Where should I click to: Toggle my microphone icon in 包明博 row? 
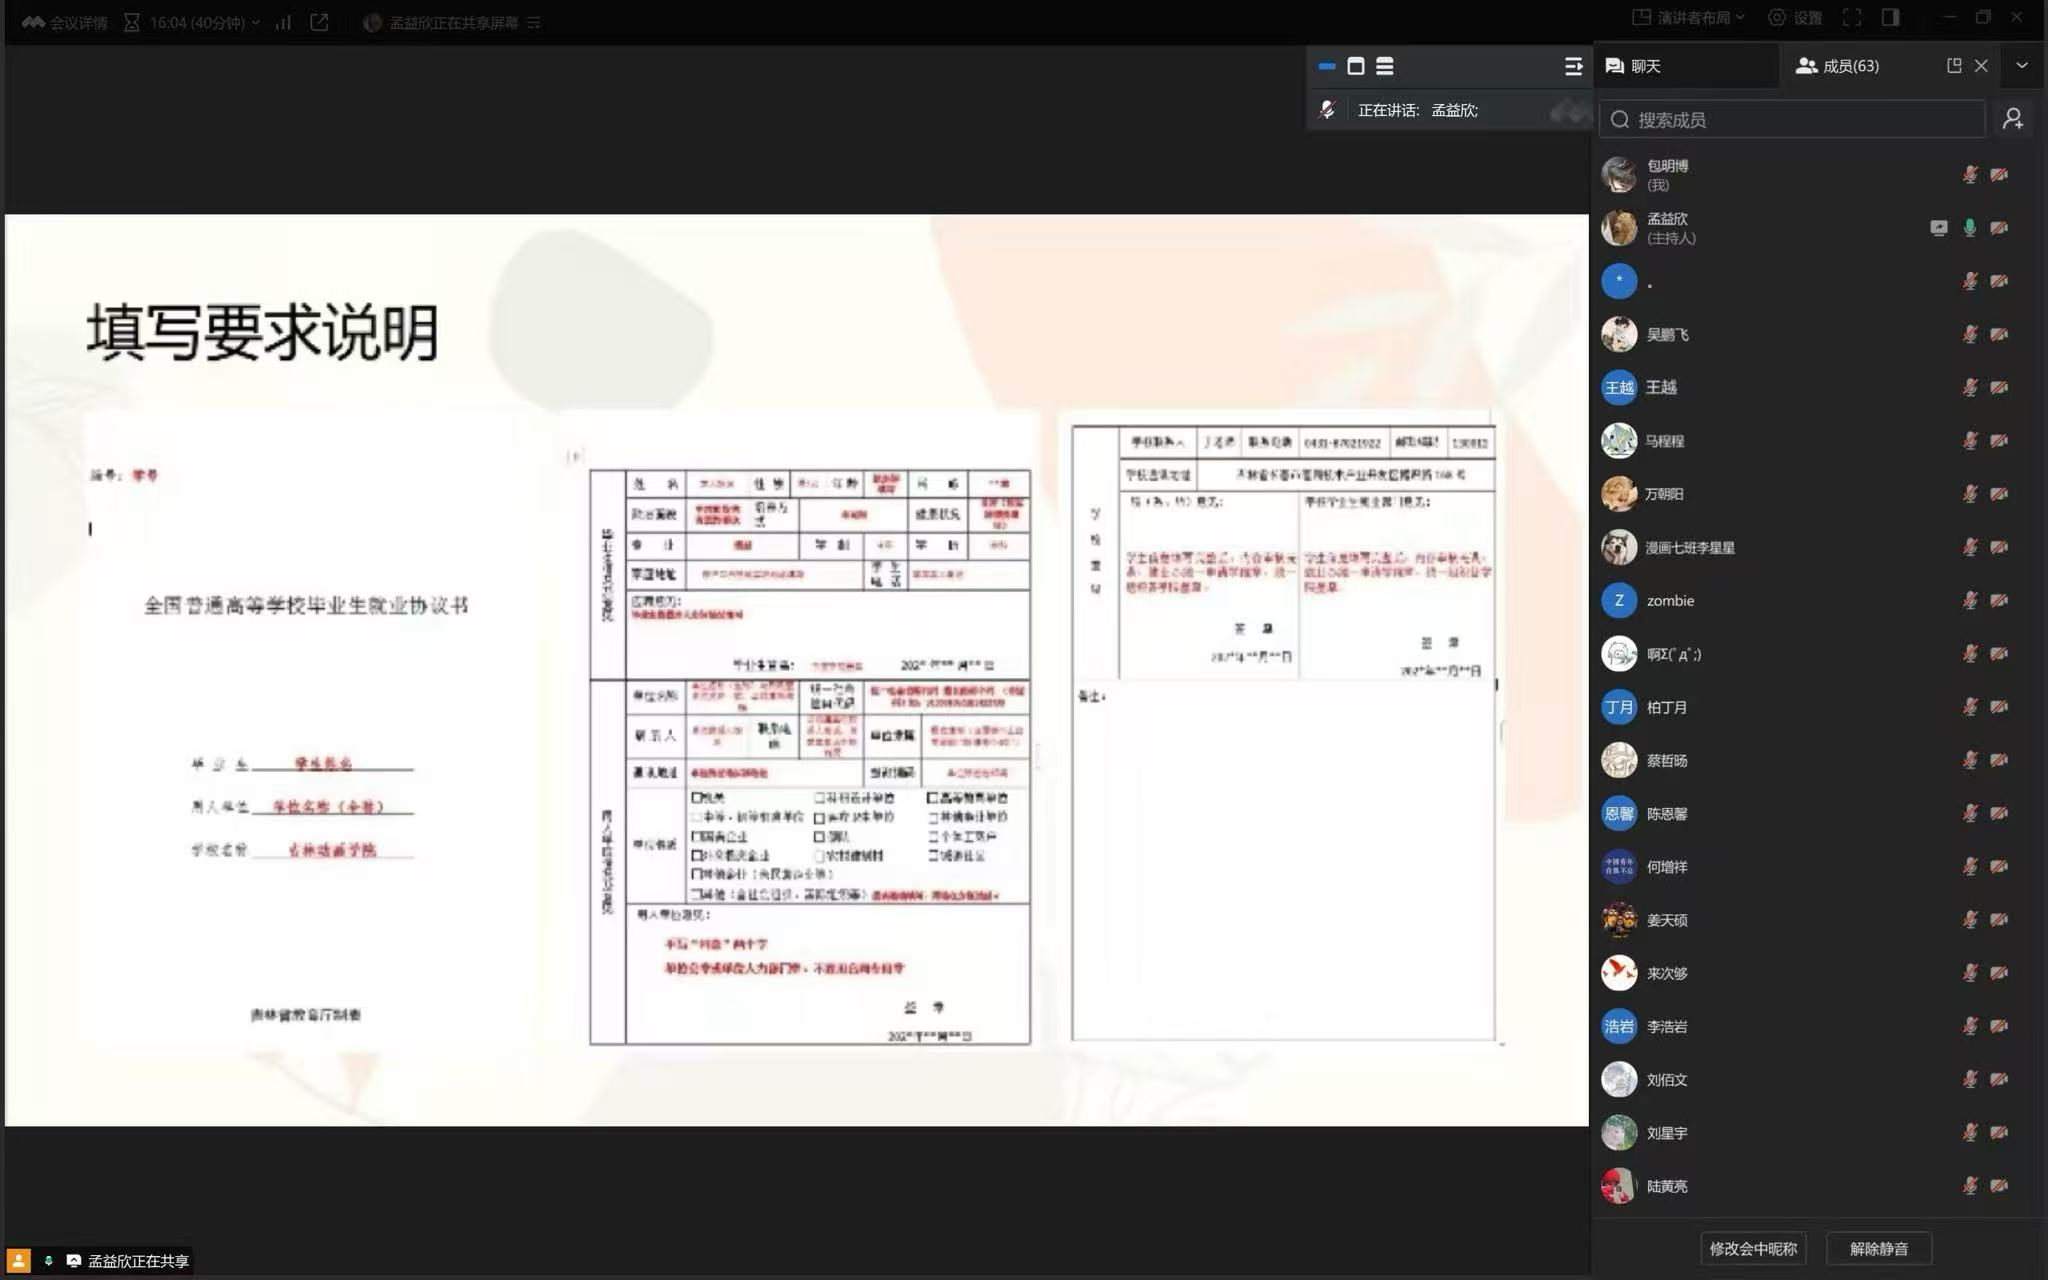tap(1969, 175)
